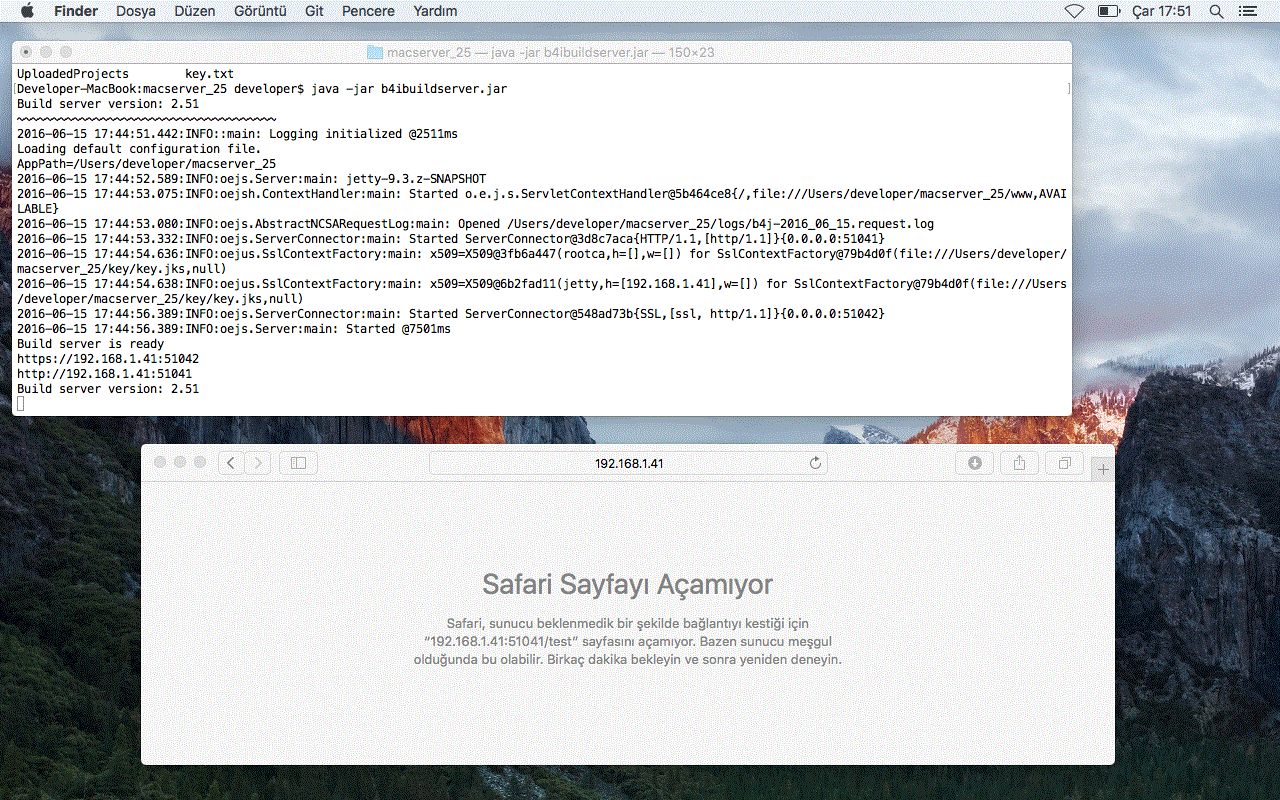Open the Düzen menu

(195, 11)
